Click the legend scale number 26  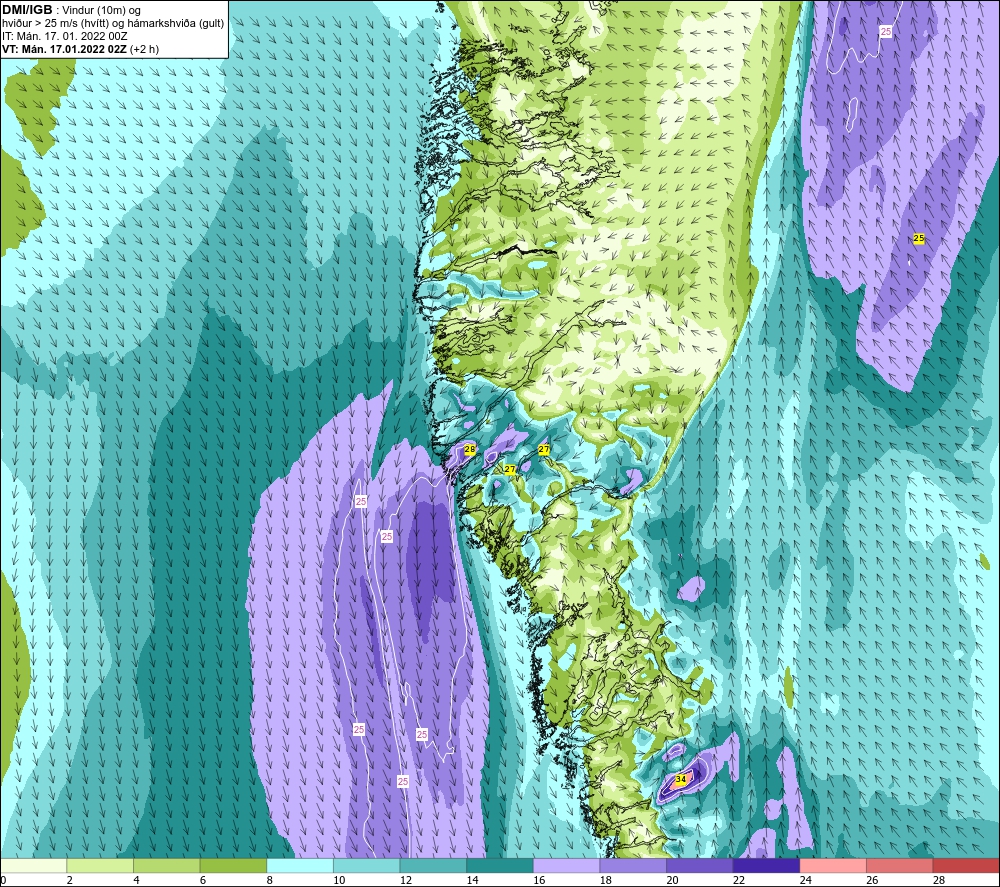872,880
